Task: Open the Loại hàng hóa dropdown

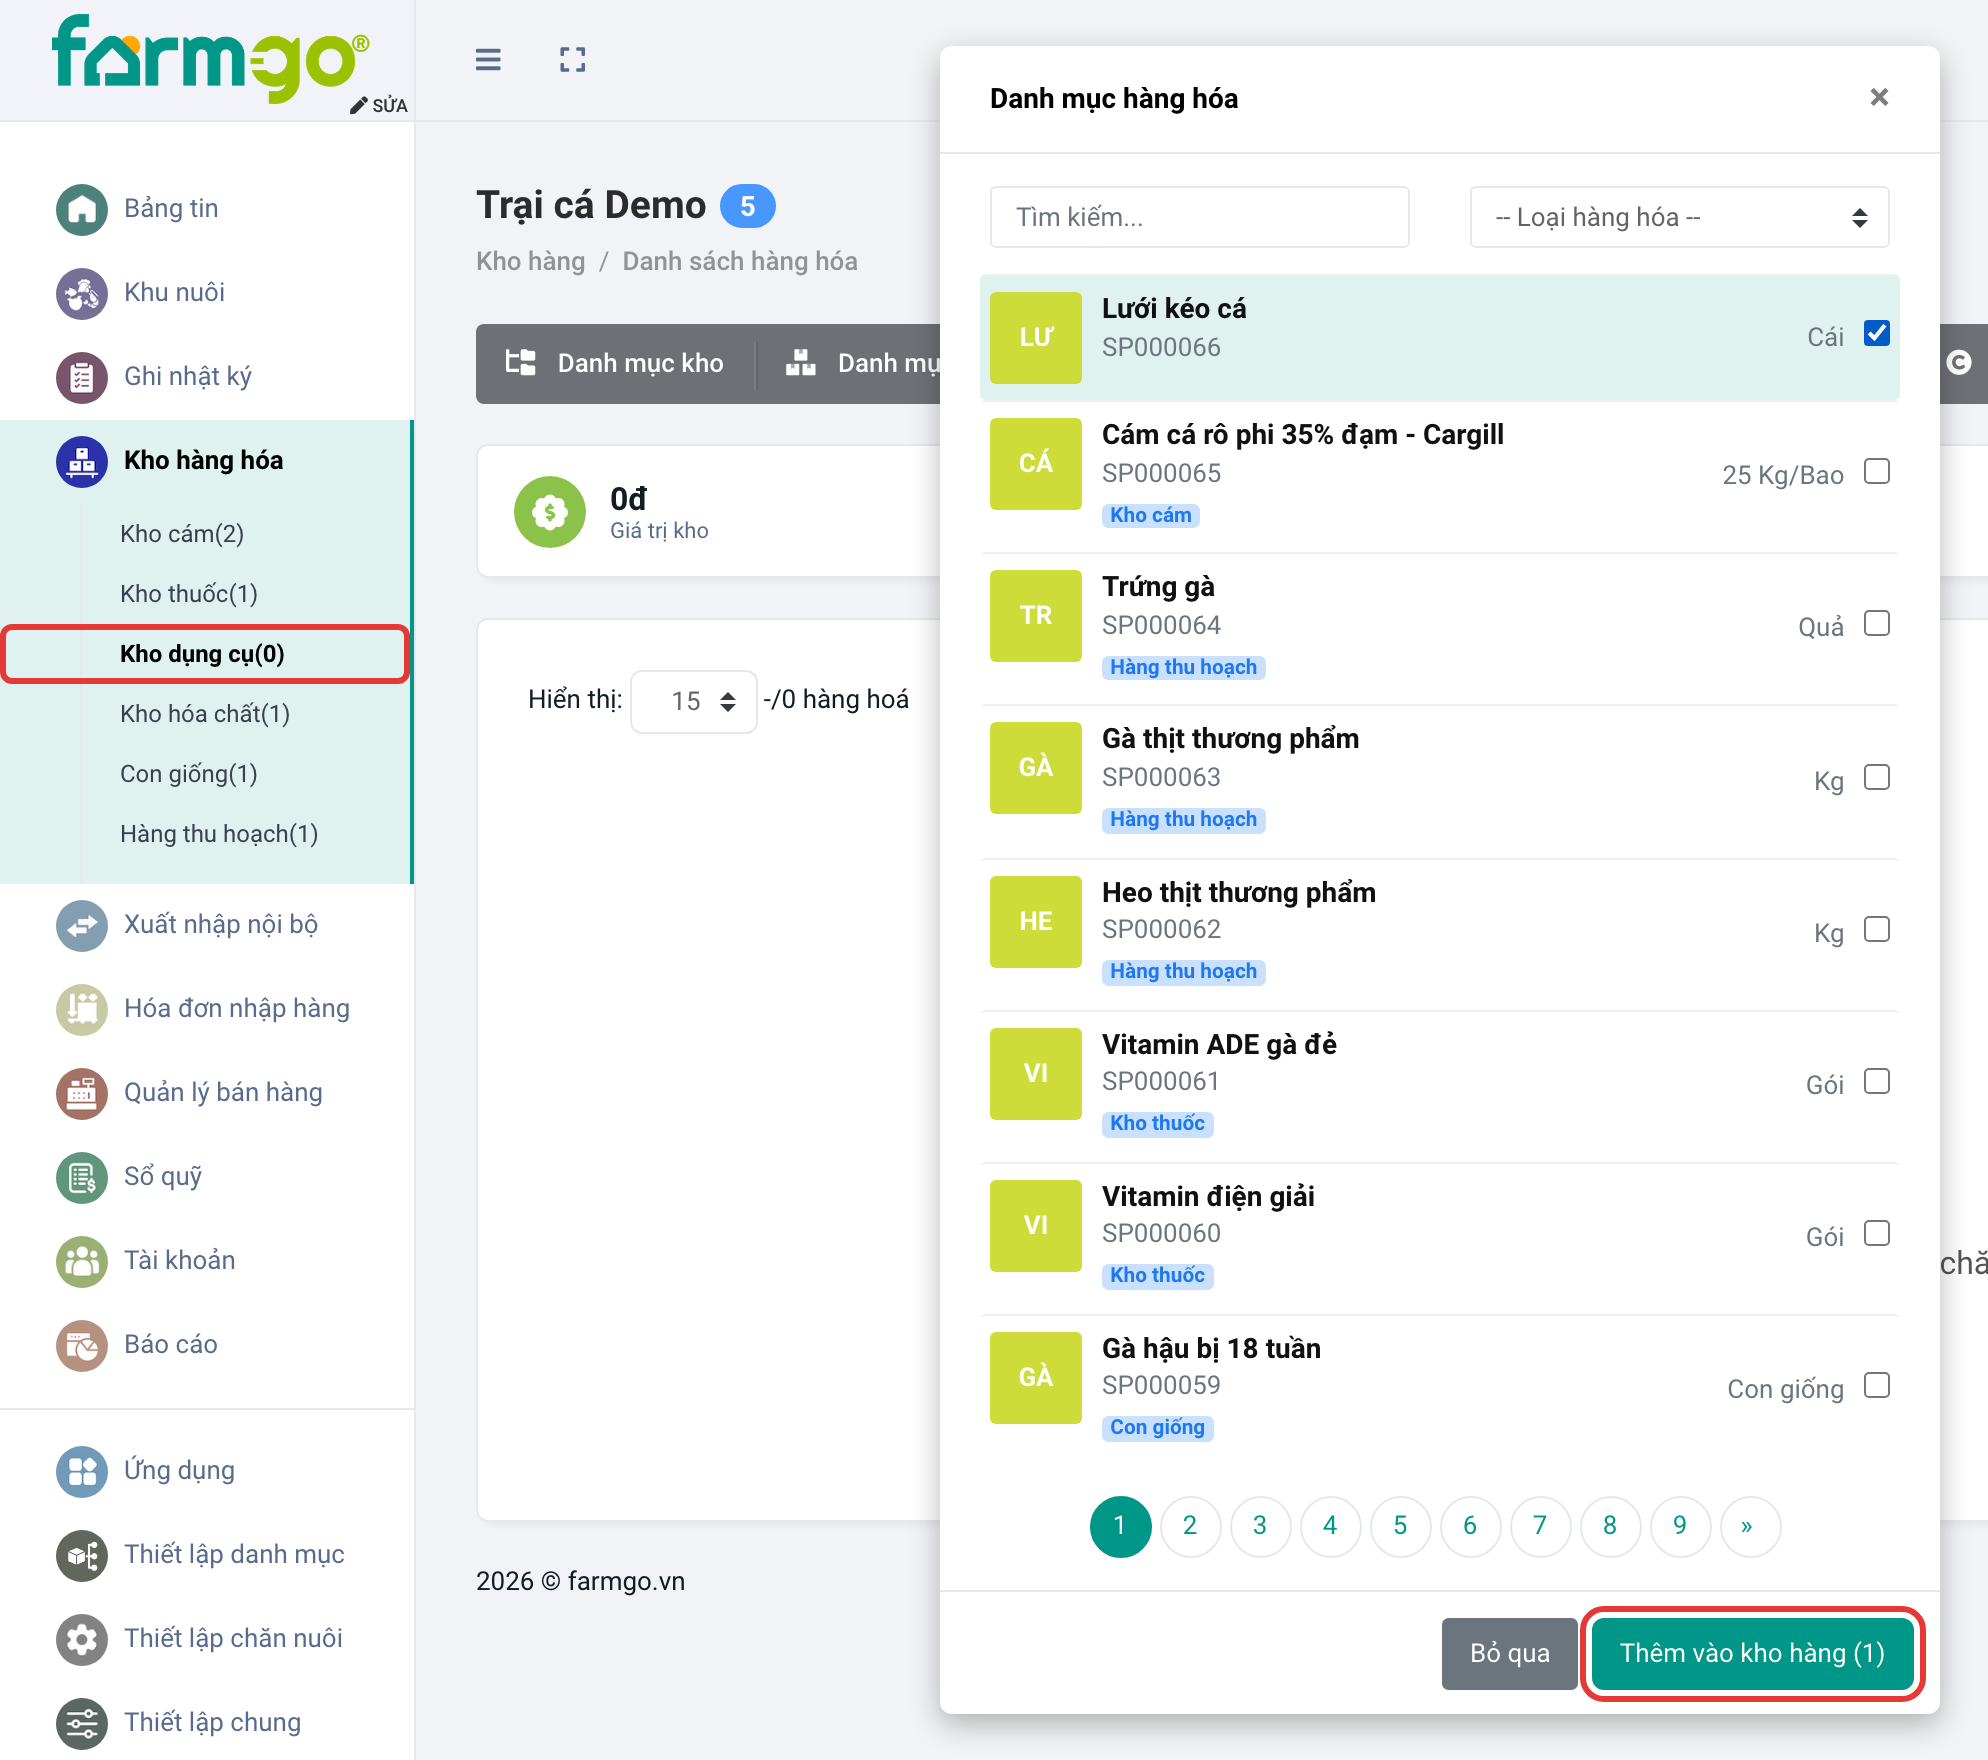Action: coord(1679,217)
